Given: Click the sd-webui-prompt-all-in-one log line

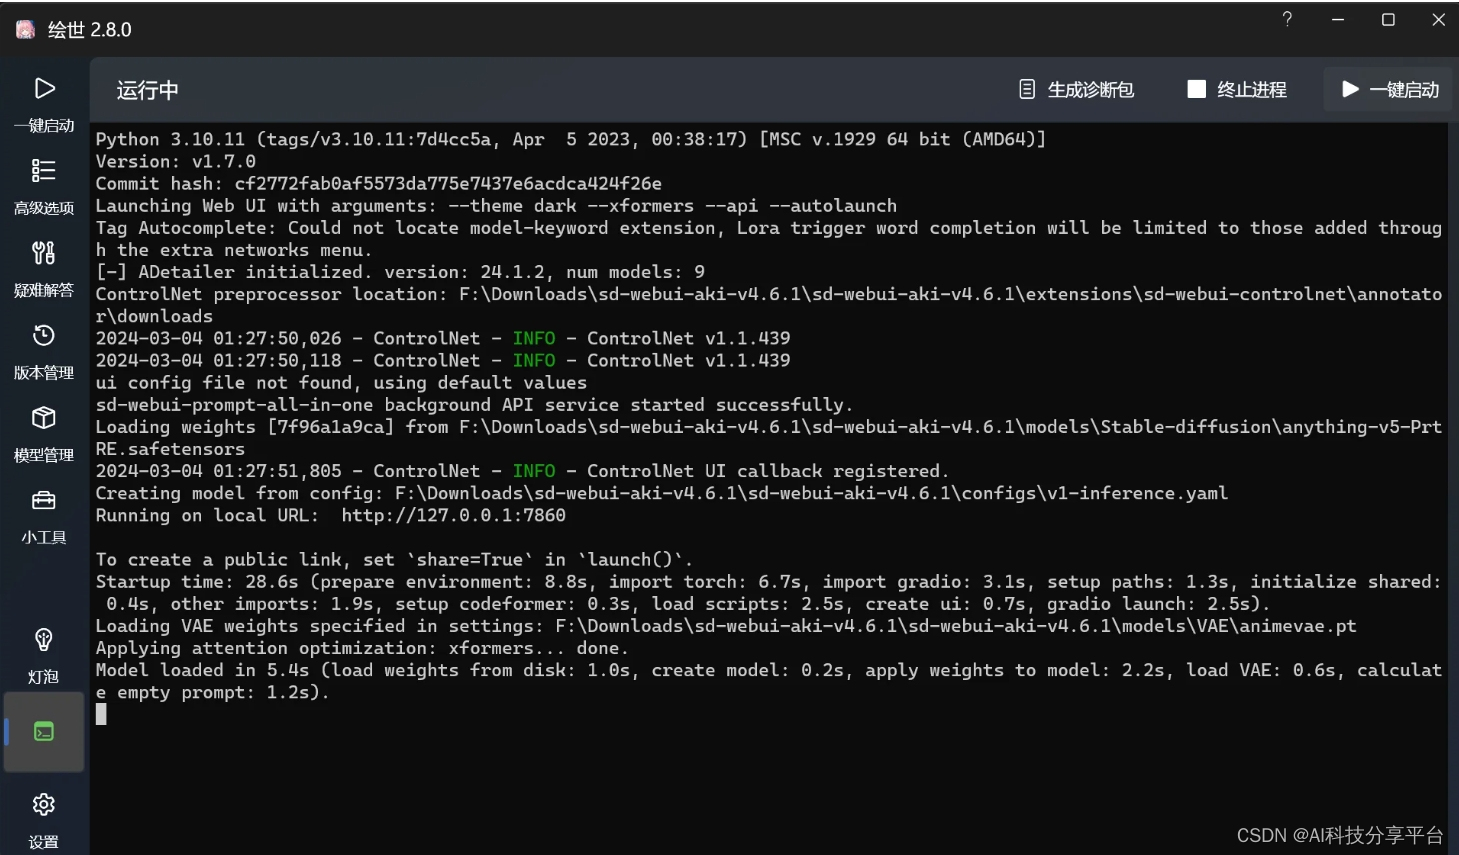Looking at the screenshot, I should point(474,404).
